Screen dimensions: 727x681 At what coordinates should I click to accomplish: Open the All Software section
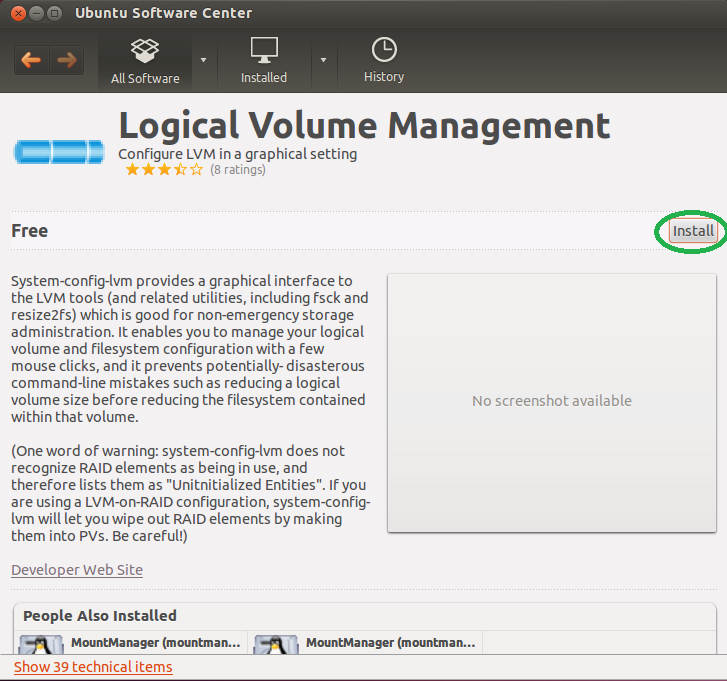click(145, 61)
